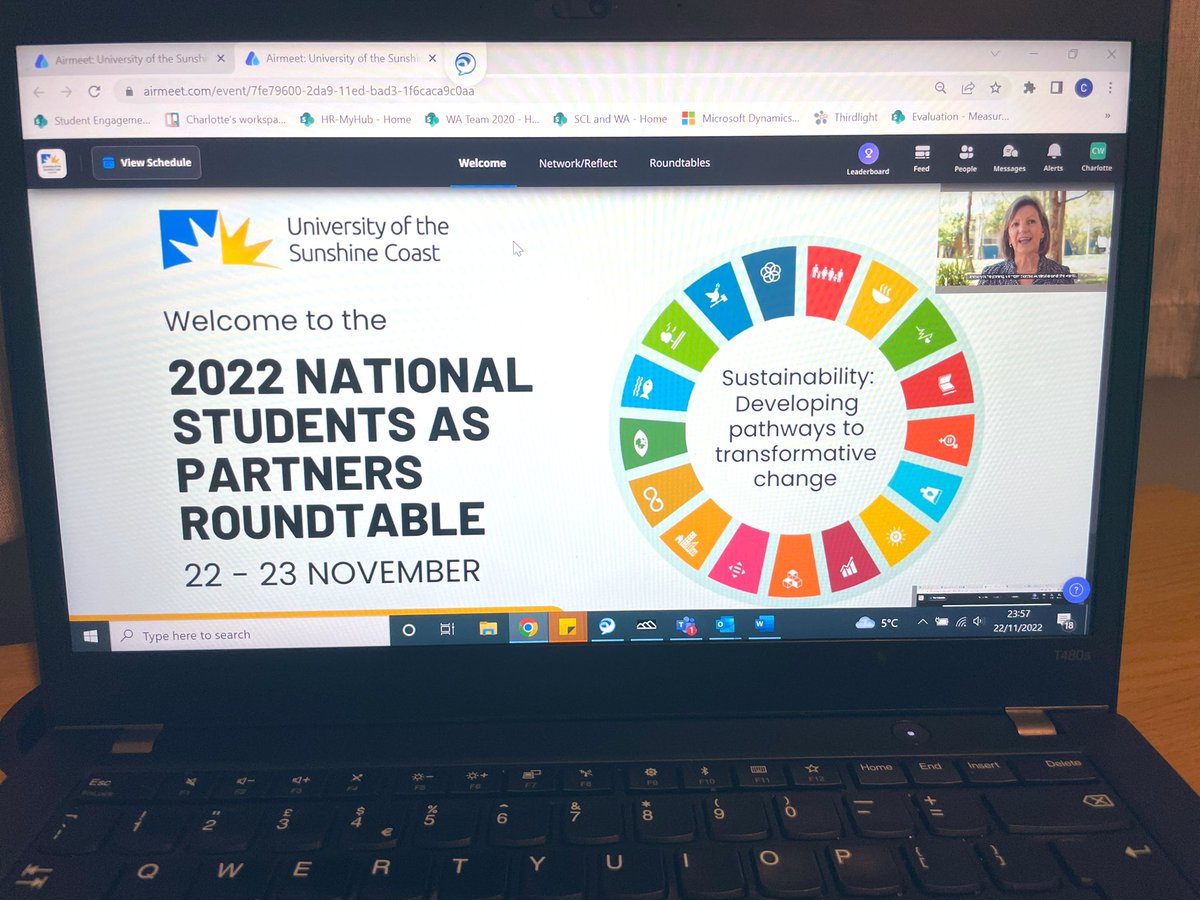Open File Explorer from the taskbar
The height and width of the screenshot is (900, 1200).
point(488,628)
